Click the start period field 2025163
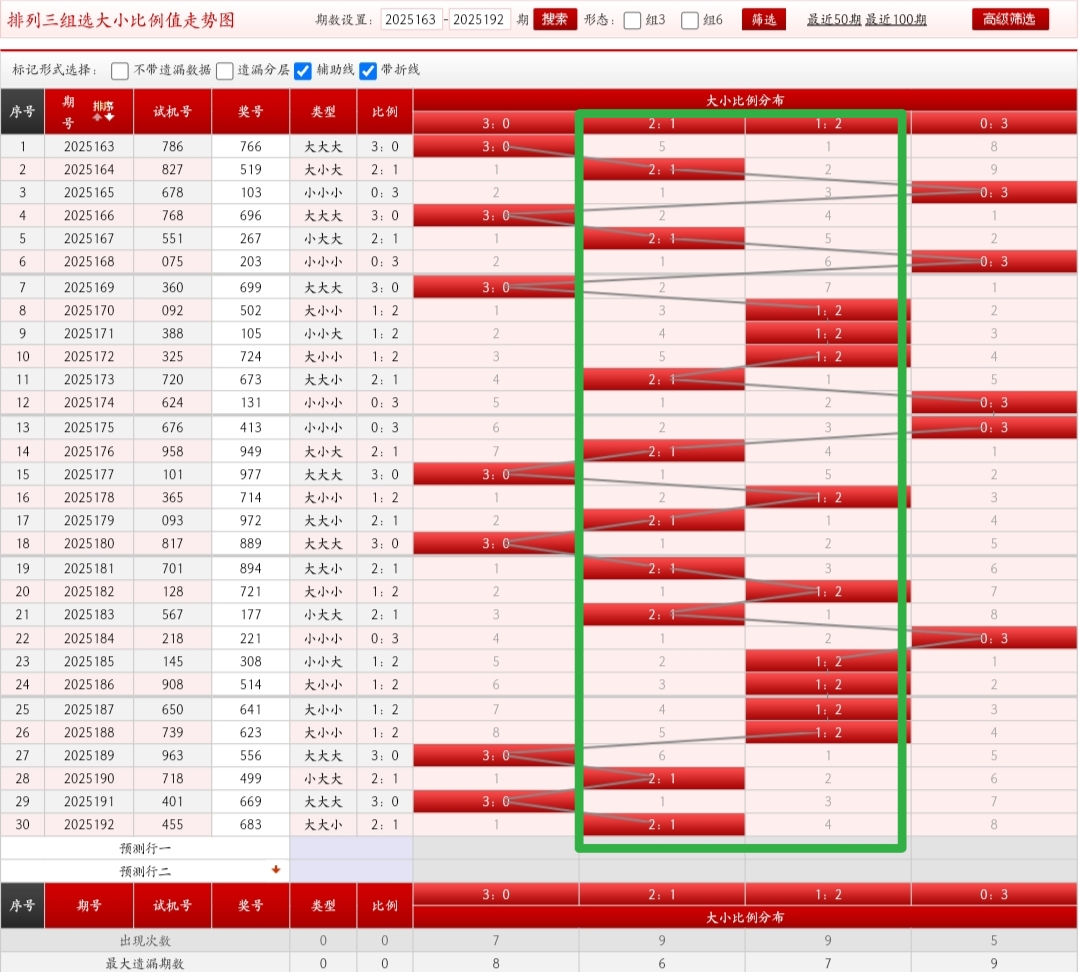Viewport: 1080px width, 972px height. [x=411, y=19]
